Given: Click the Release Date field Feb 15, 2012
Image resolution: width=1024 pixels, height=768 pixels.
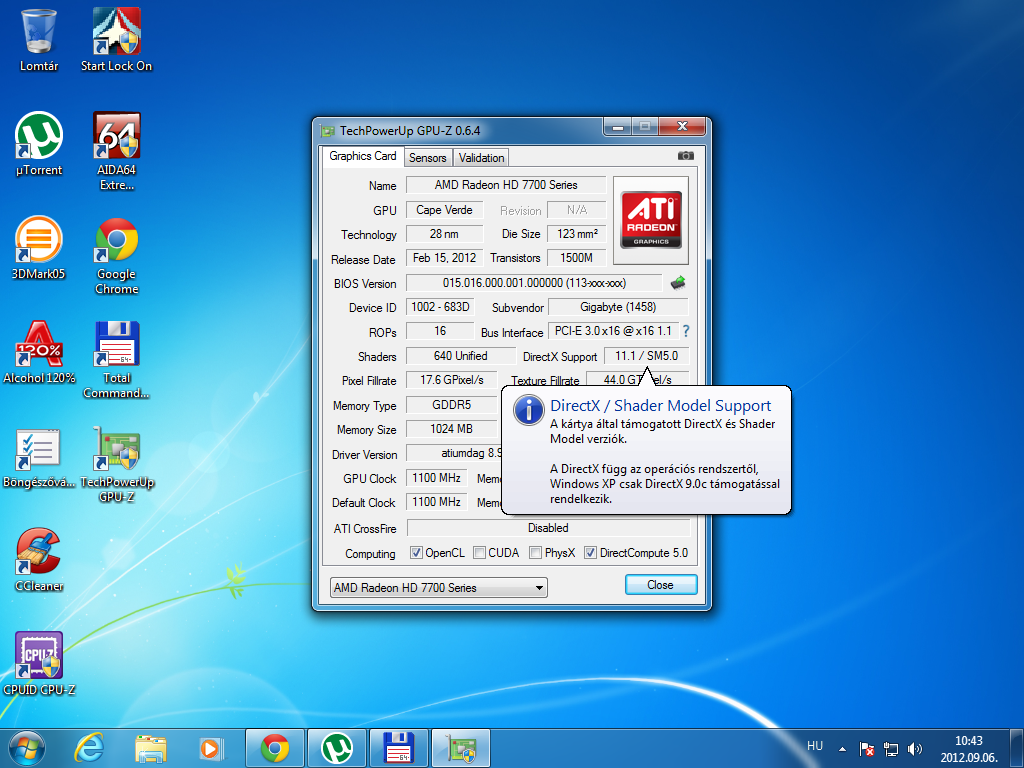Looking at the screenshot, I should 444,258.
